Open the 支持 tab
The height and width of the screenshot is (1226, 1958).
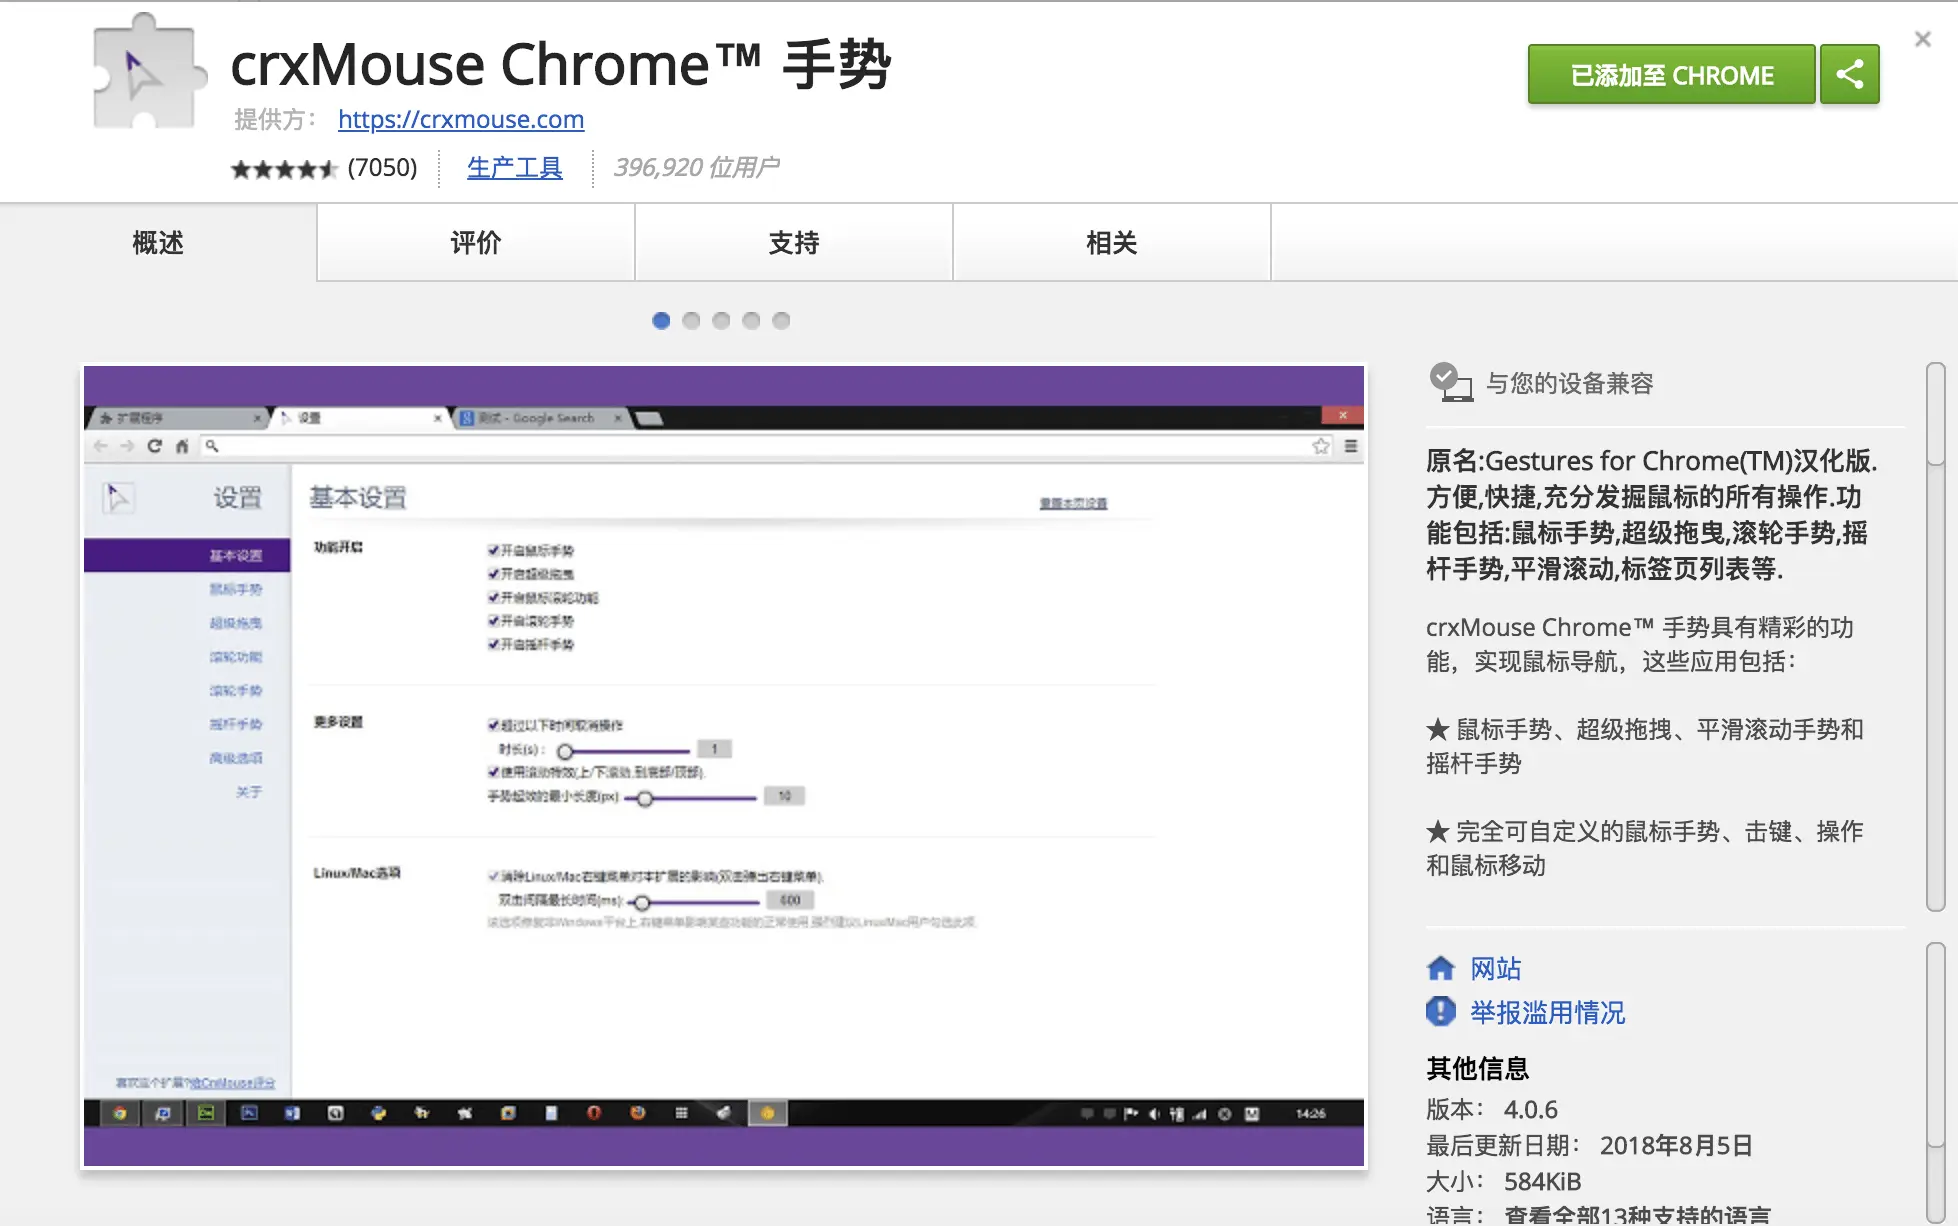(793, 243)
